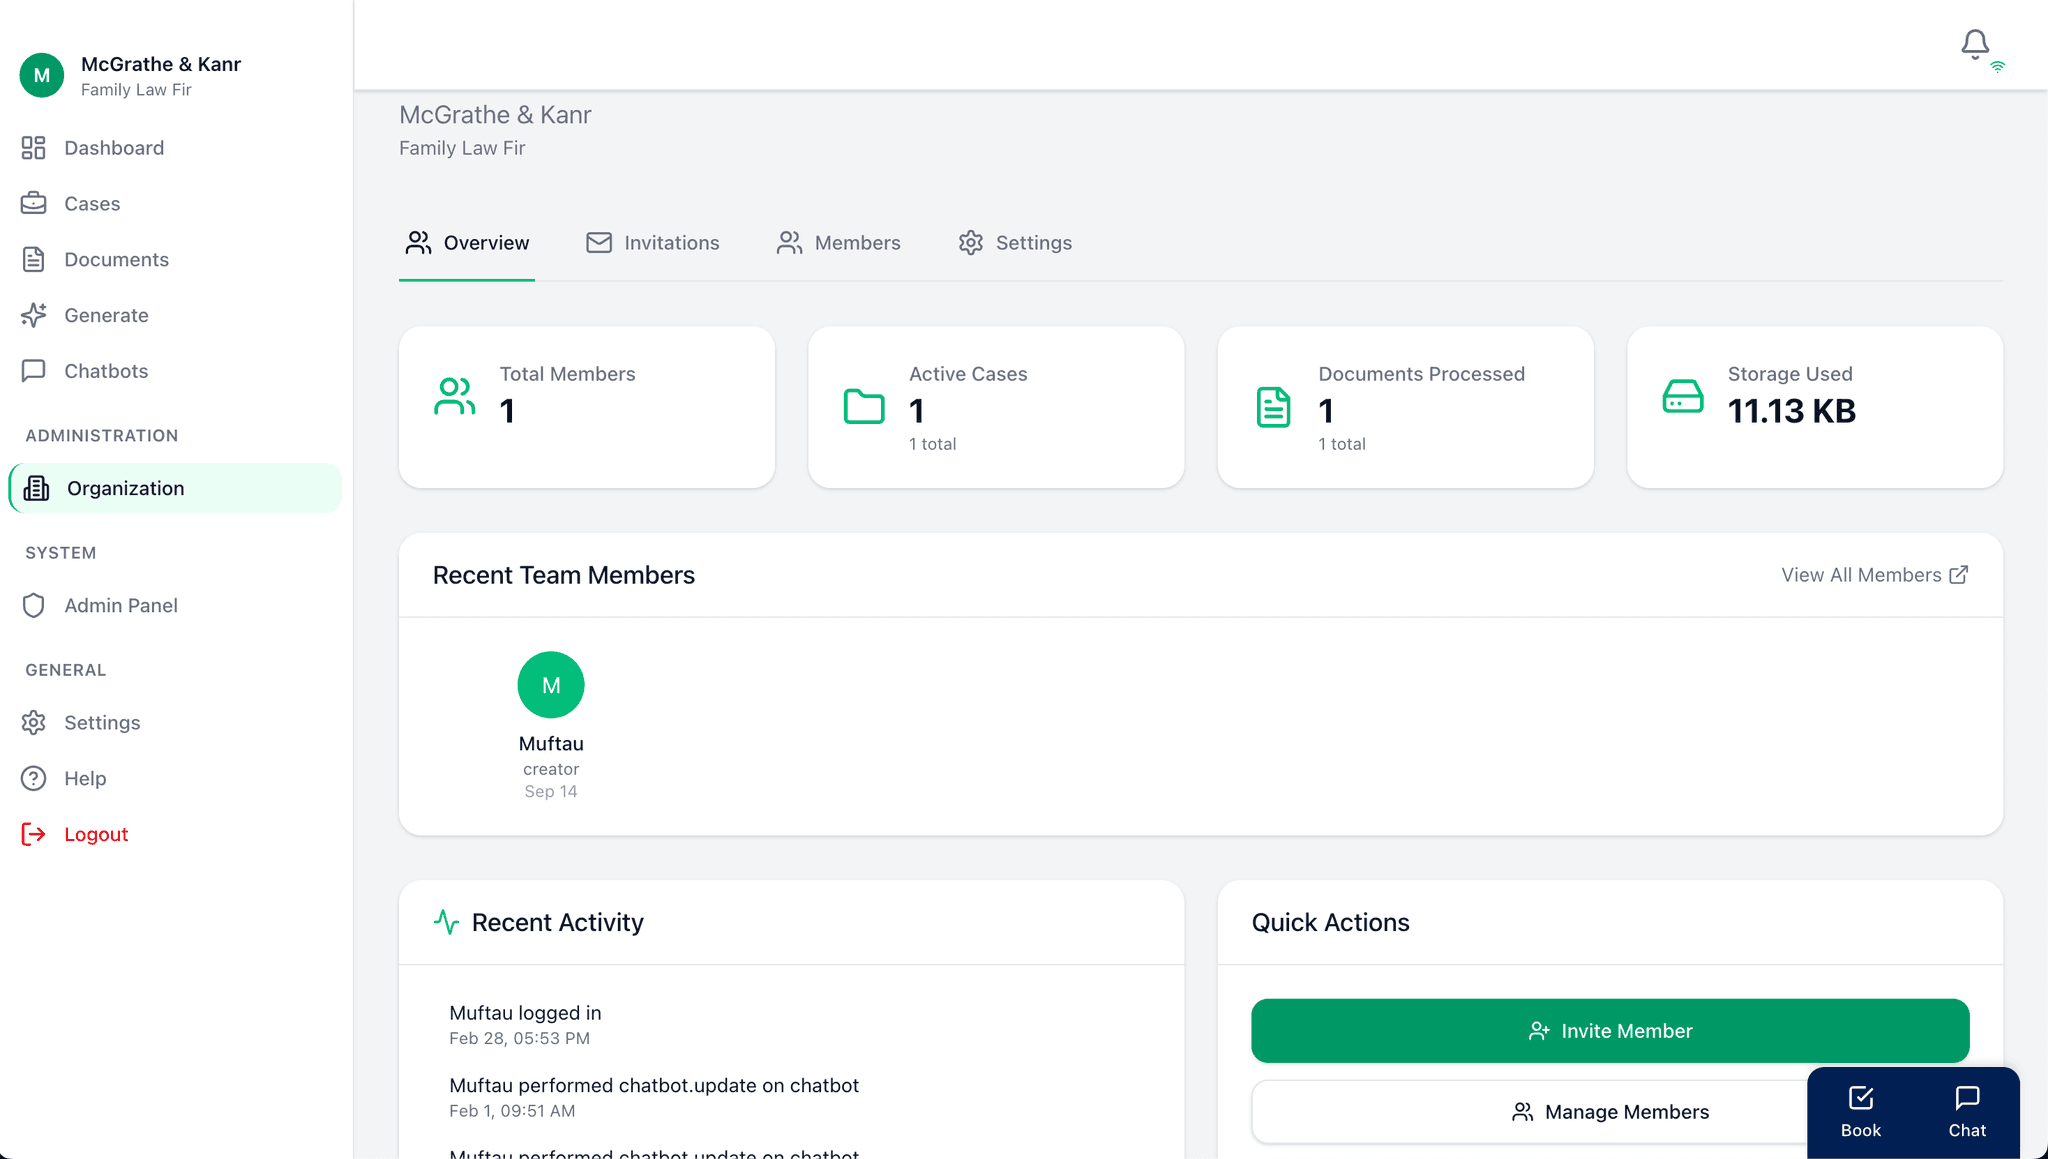2048x1159 pixels.
Task: Open the Chat widget button
Action: point(1966,1112)
